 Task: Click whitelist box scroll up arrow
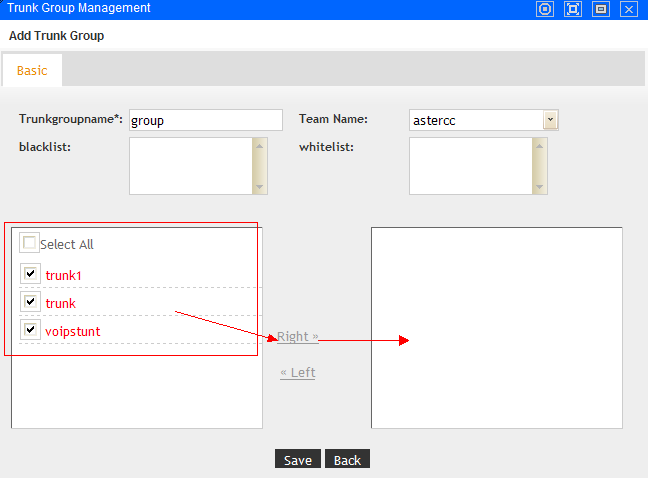coord(540,146)
